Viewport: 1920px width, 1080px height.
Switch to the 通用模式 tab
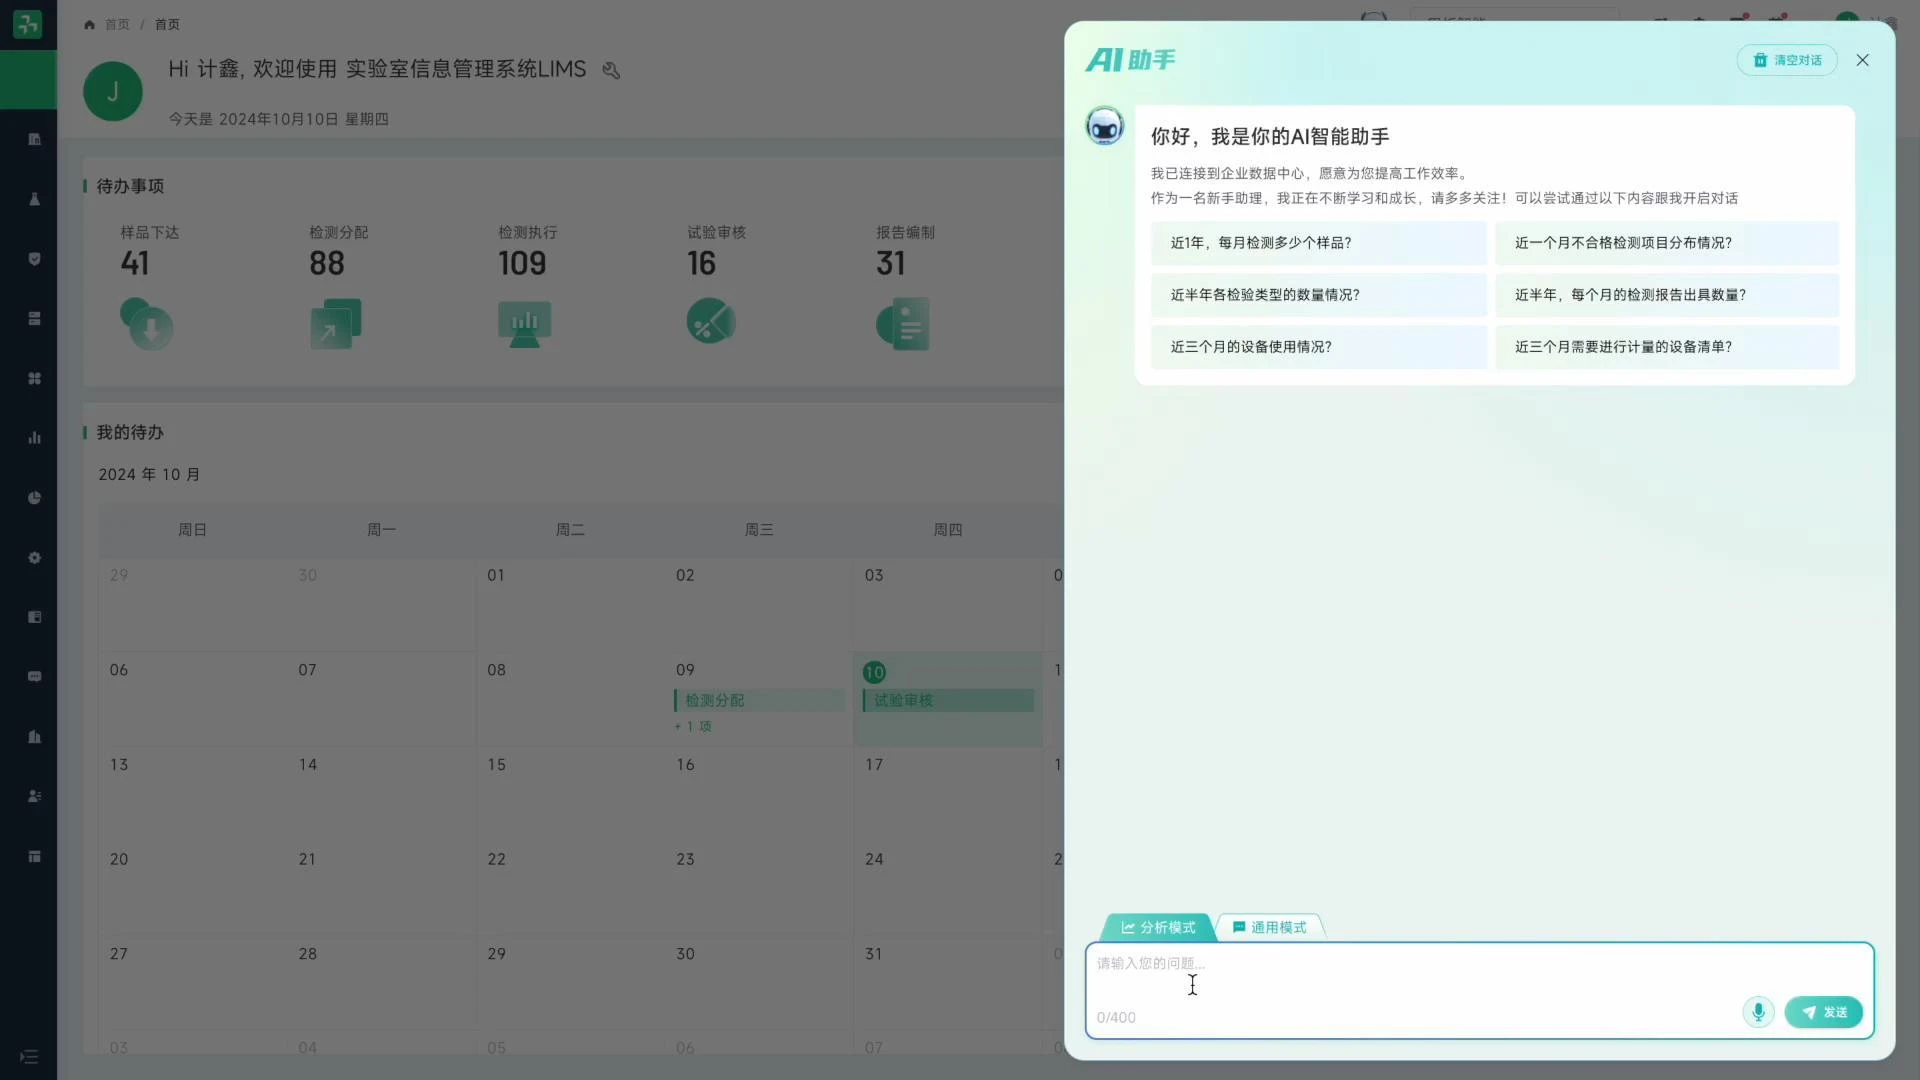pos(1268,926)
